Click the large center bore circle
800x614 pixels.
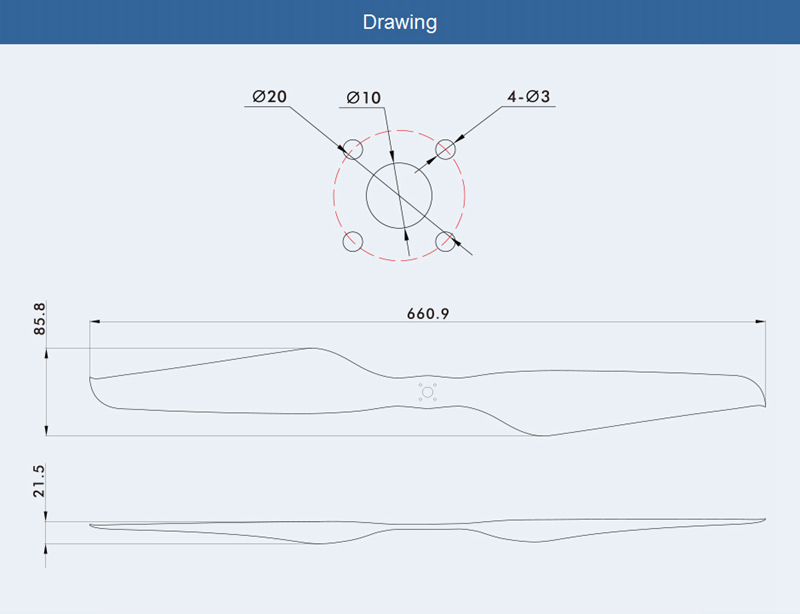point(399,195)
